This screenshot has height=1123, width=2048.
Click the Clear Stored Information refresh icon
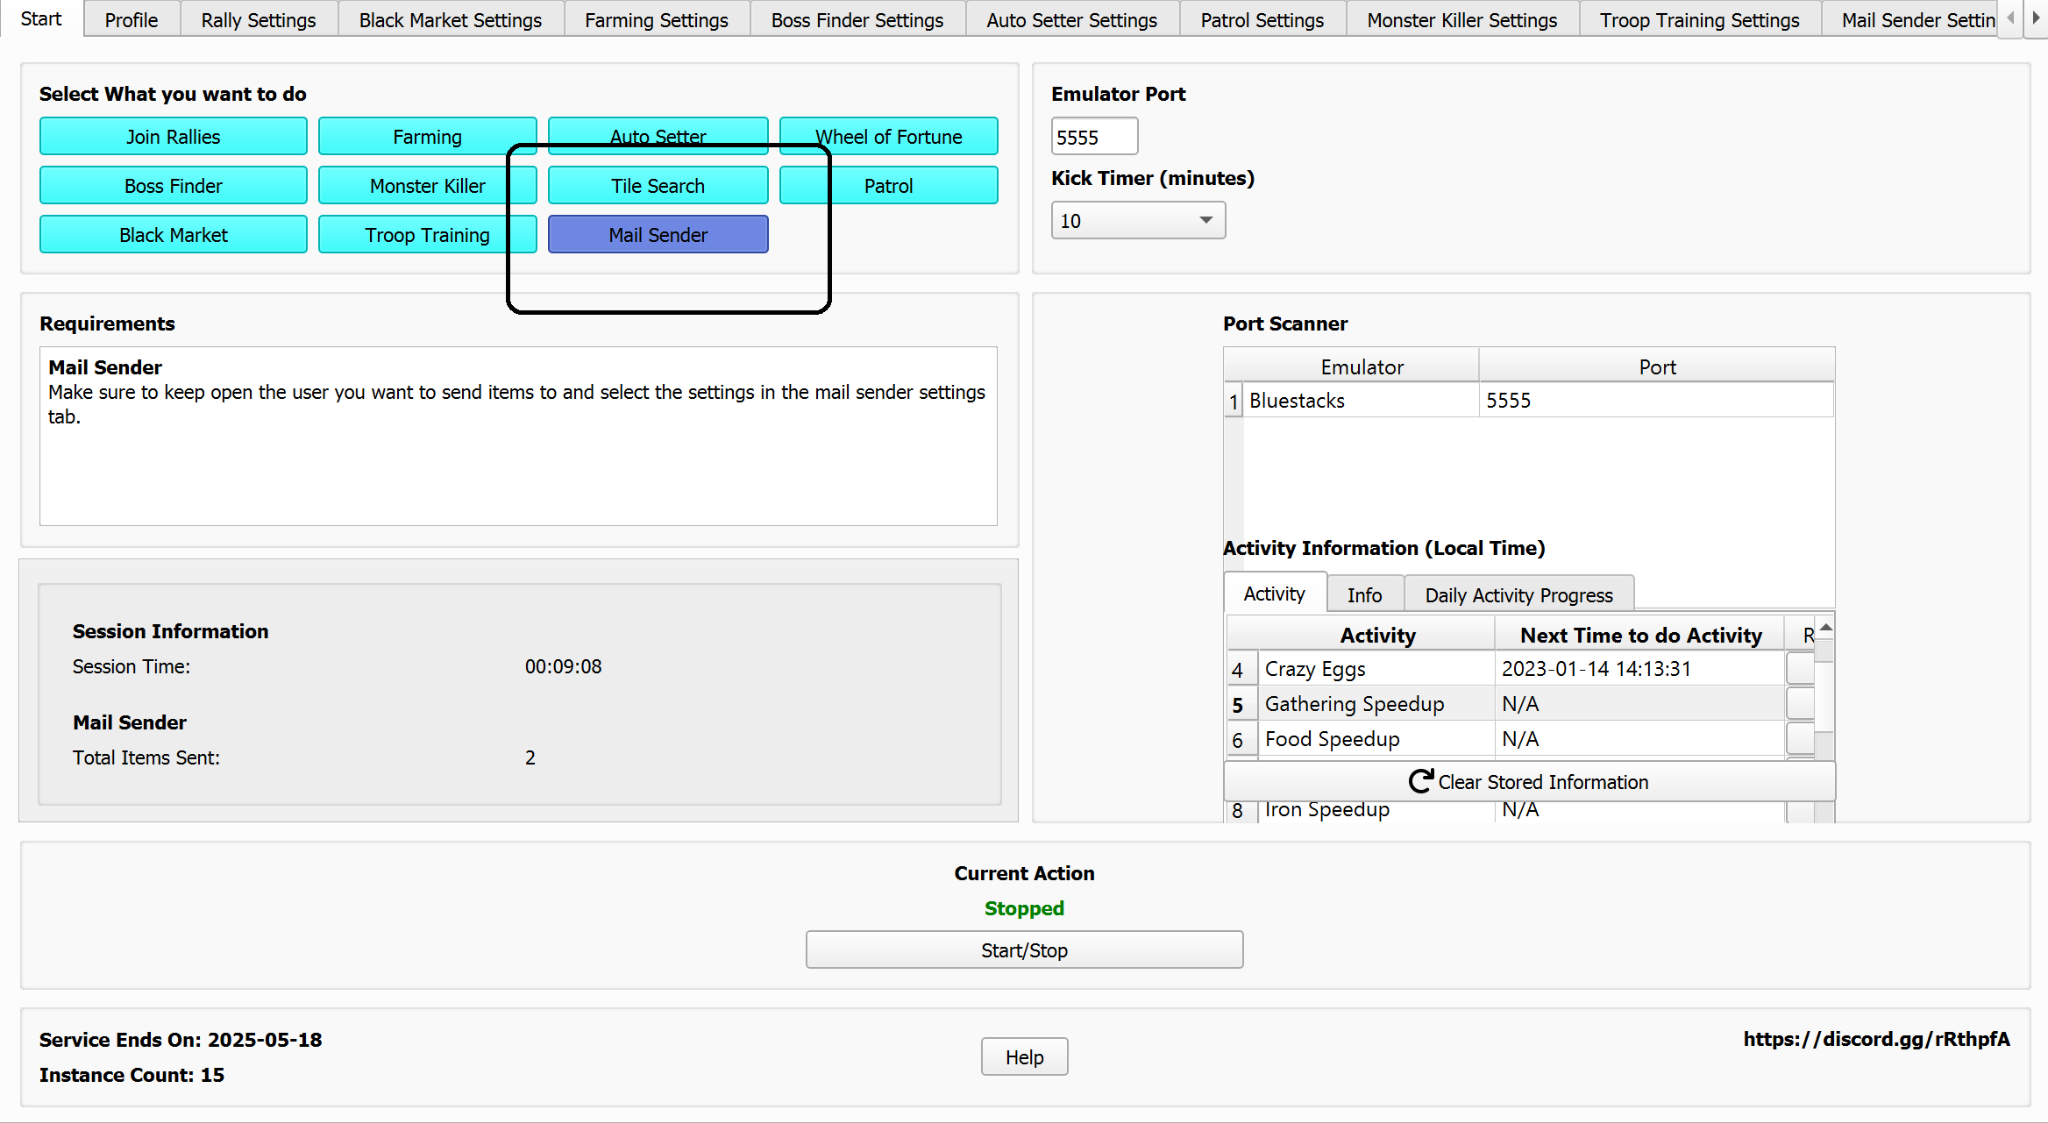[x=1420, y=781]
